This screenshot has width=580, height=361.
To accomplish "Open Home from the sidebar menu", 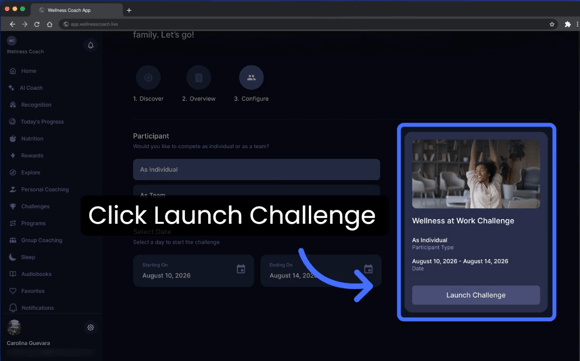I will pos(29,71).
